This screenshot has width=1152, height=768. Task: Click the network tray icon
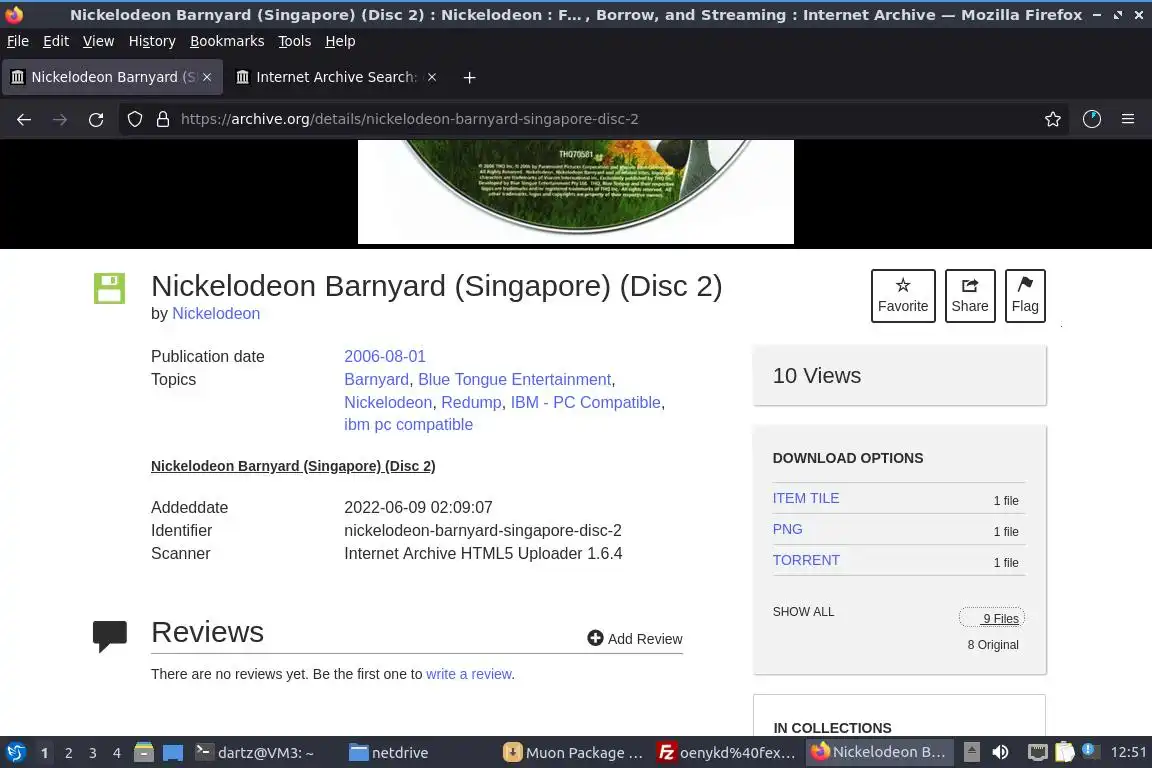1037,752
